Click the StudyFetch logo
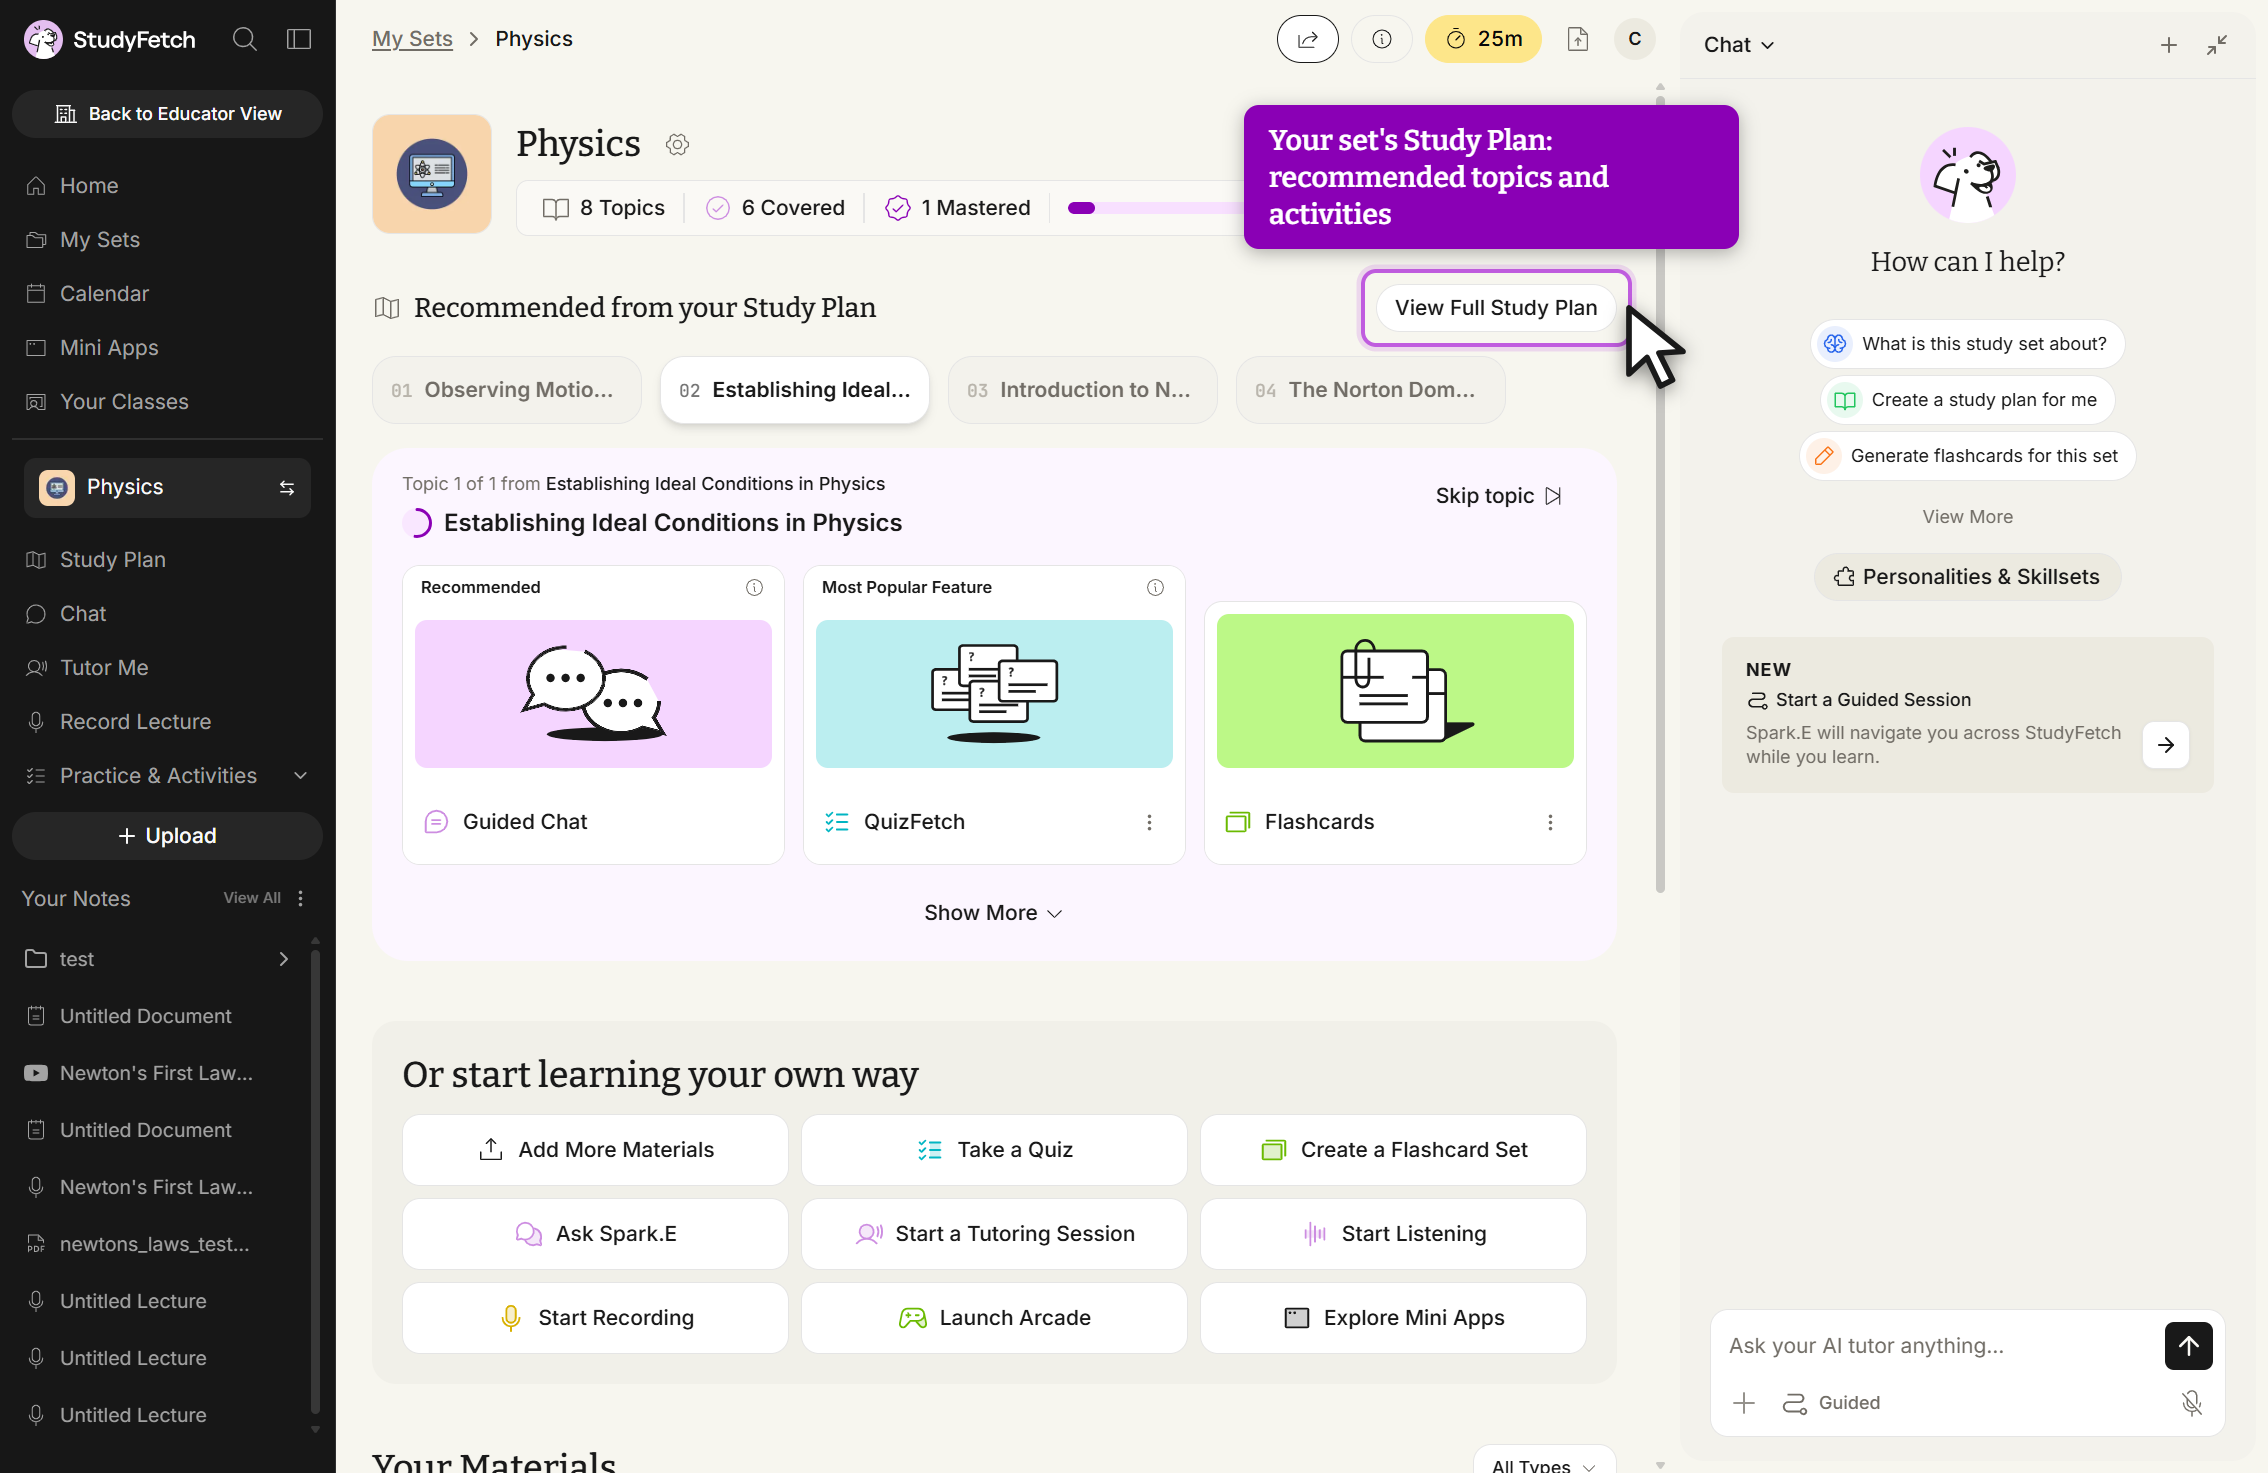 (110, 40)
